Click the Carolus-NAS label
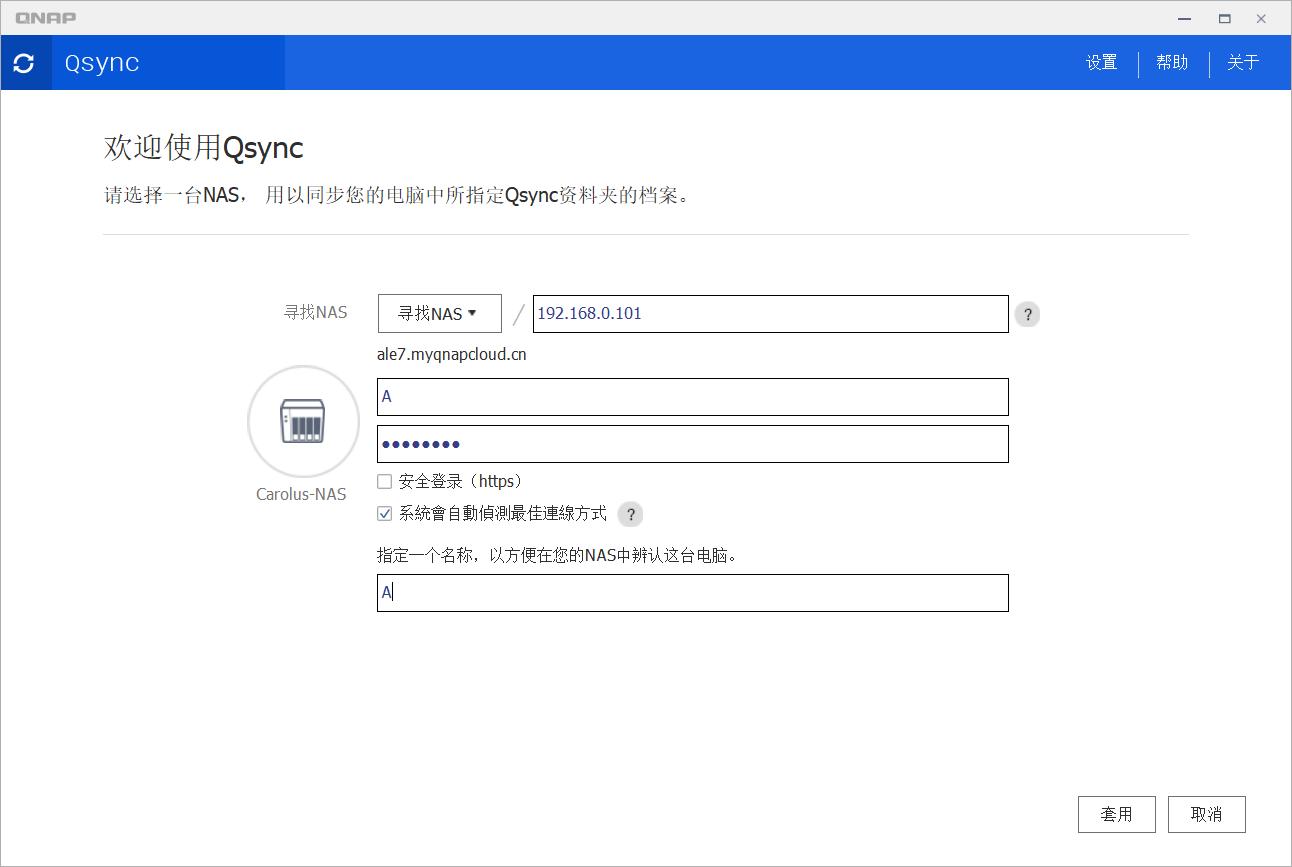 tap(301, 494)
